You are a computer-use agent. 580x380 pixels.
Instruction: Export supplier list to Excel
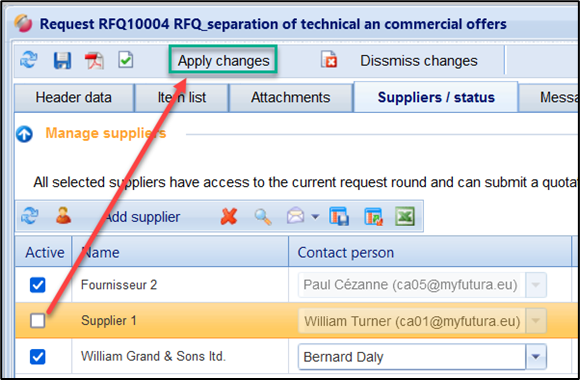[405, 216]
